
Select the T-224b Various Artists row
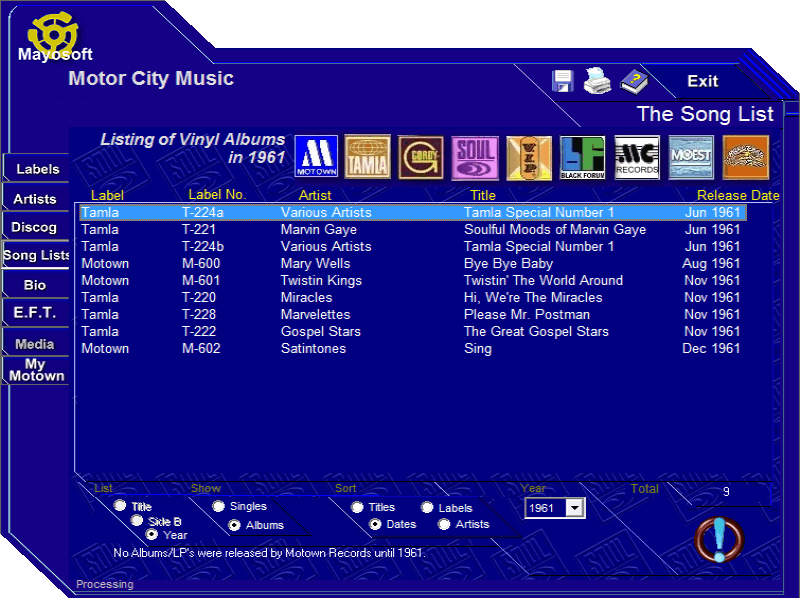413,246
